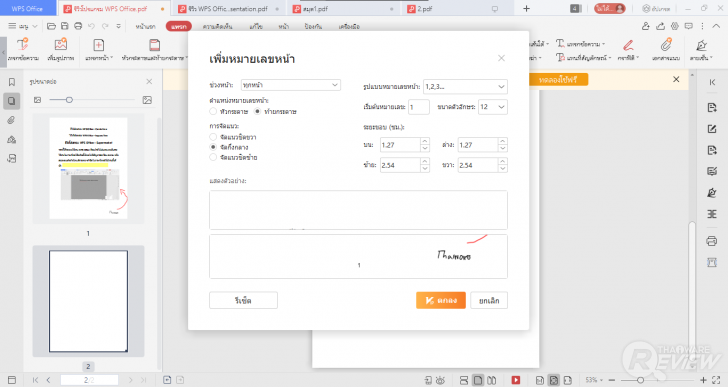Select the red pen drawing tool
The width and height of the screenshot is (728, 387).
pyautogui.click(x=628, y=45)
